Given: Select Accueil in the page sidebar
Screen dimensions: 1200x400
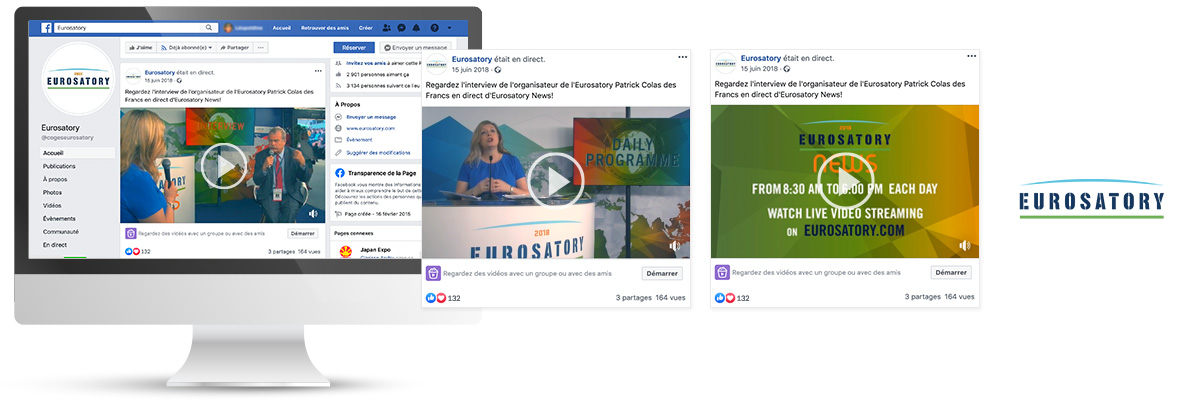Looking at the screenshot, I should pos(77,153).
